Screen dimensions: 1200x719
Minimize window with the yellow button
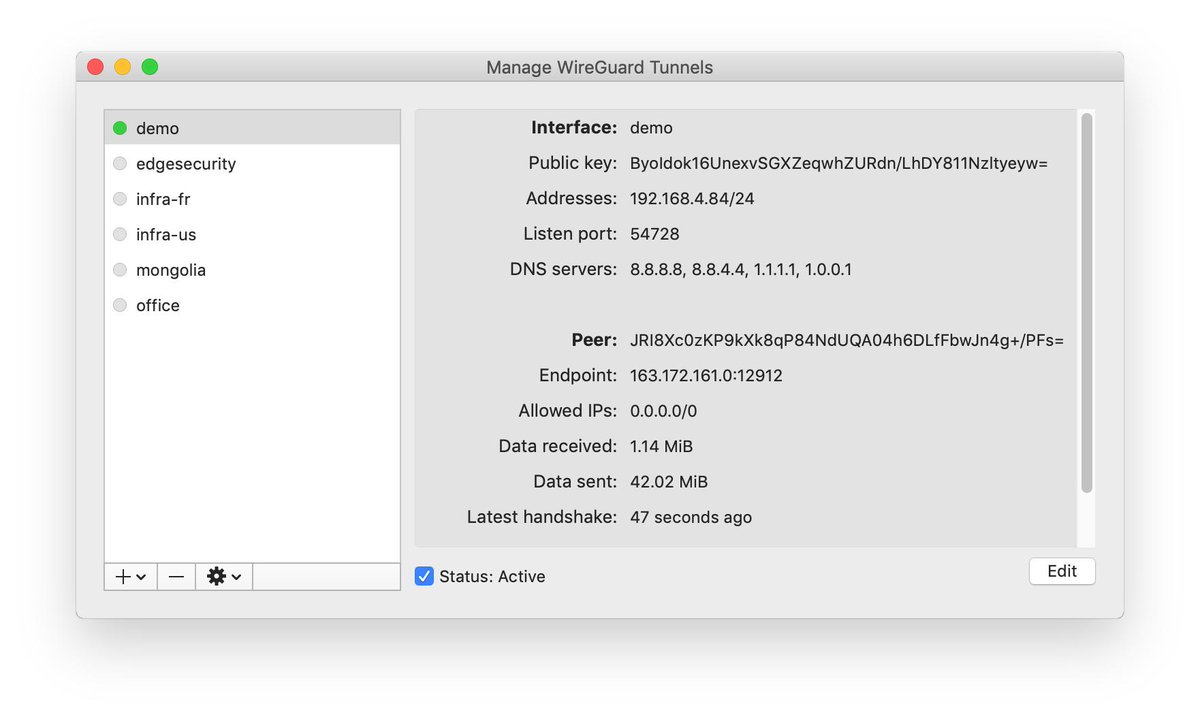click(123, 67)
